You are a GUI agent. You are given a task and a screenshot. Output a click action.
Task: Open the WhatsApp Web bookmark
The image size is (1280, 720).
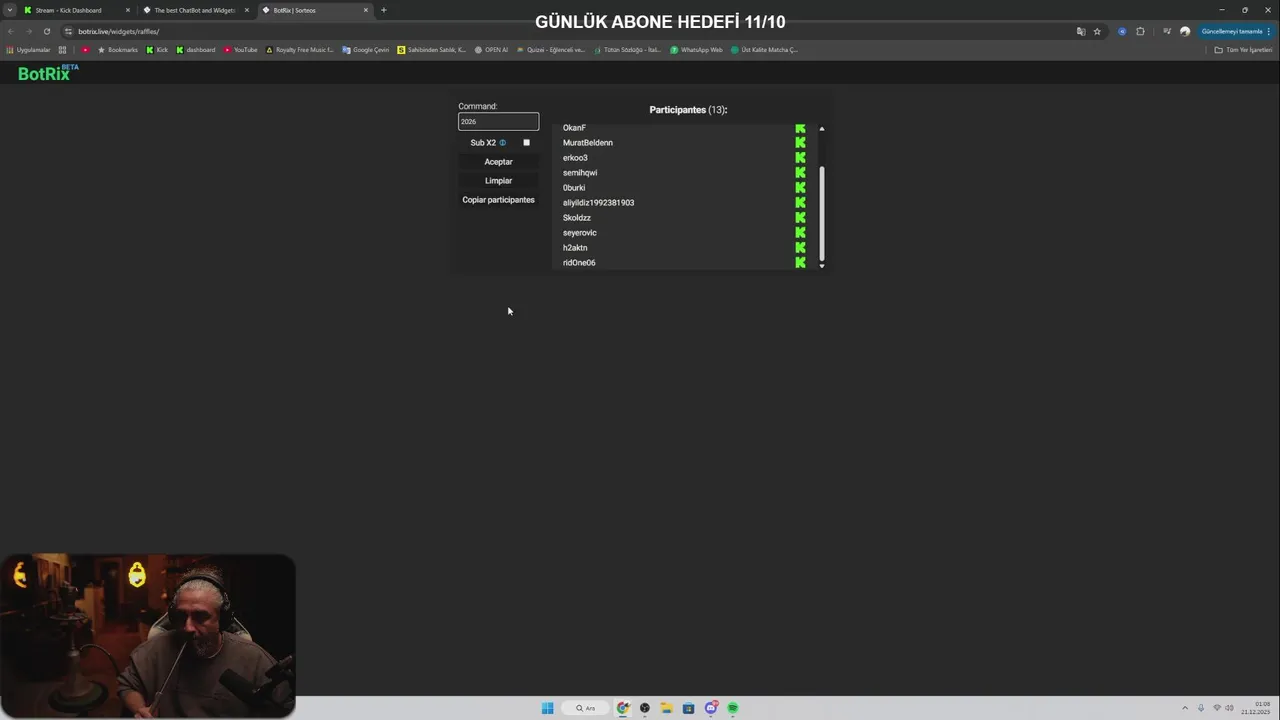click(x=696, y=50)
